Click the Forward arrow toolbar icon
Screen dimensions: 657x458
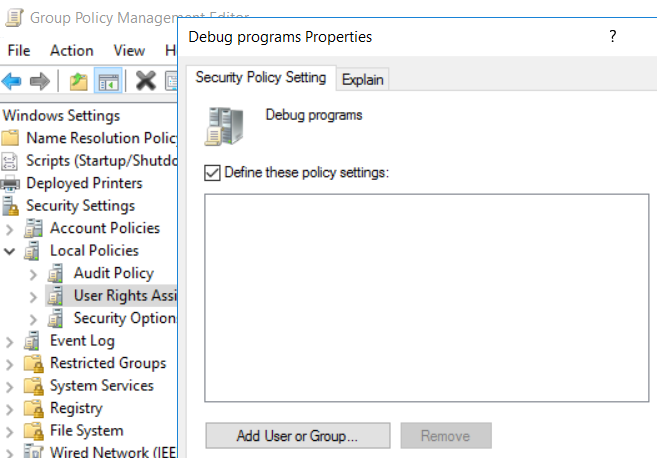39,80
